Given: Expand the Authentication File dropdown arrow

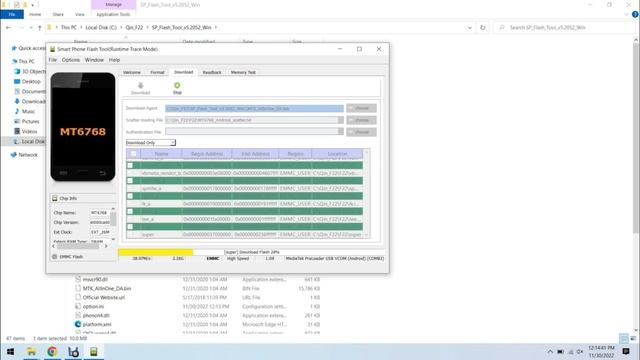Looking at the screenshot, I should (x=340, y=131).
